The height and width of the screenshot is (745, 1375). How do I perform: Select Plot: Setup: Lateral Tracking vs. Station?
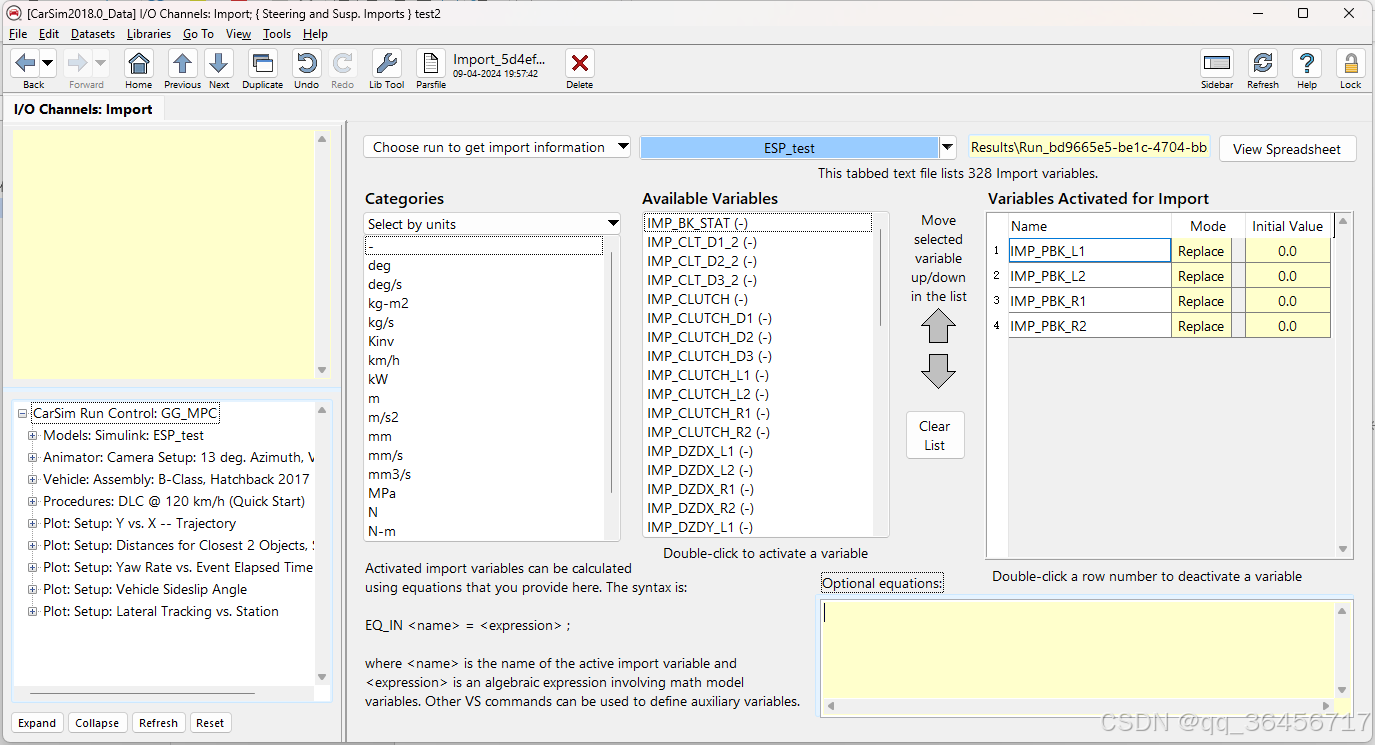(x=160, y=611)
